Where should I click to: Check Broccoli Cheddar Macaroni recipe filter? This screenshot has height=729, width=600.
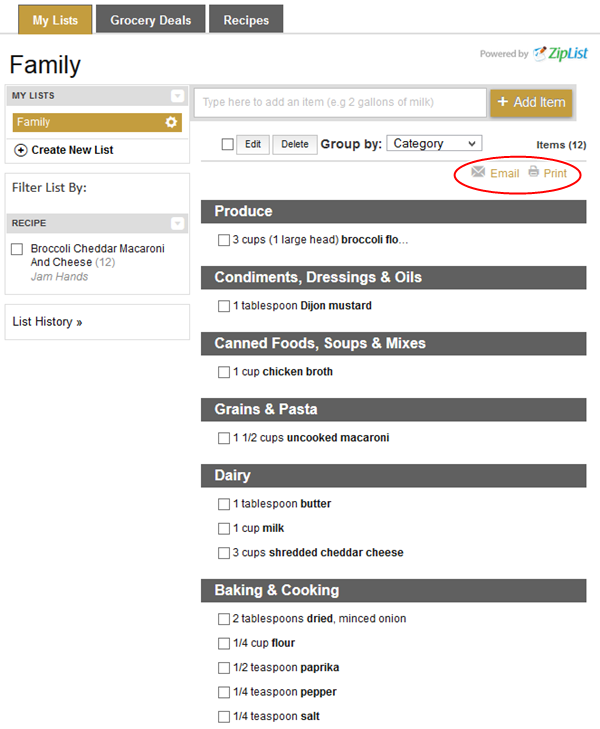coord(17,249)
